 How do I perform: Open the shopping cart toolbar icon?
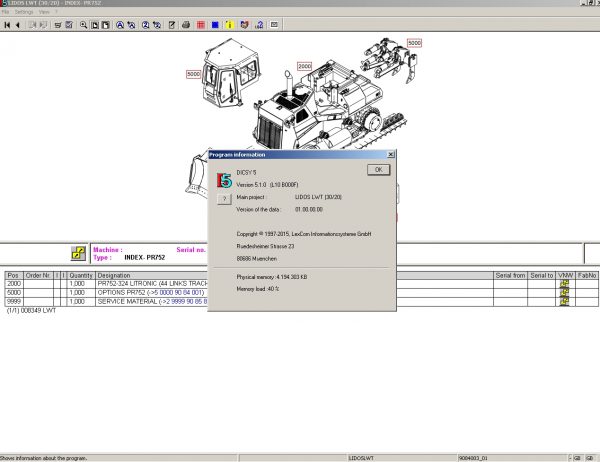[58, 25]
